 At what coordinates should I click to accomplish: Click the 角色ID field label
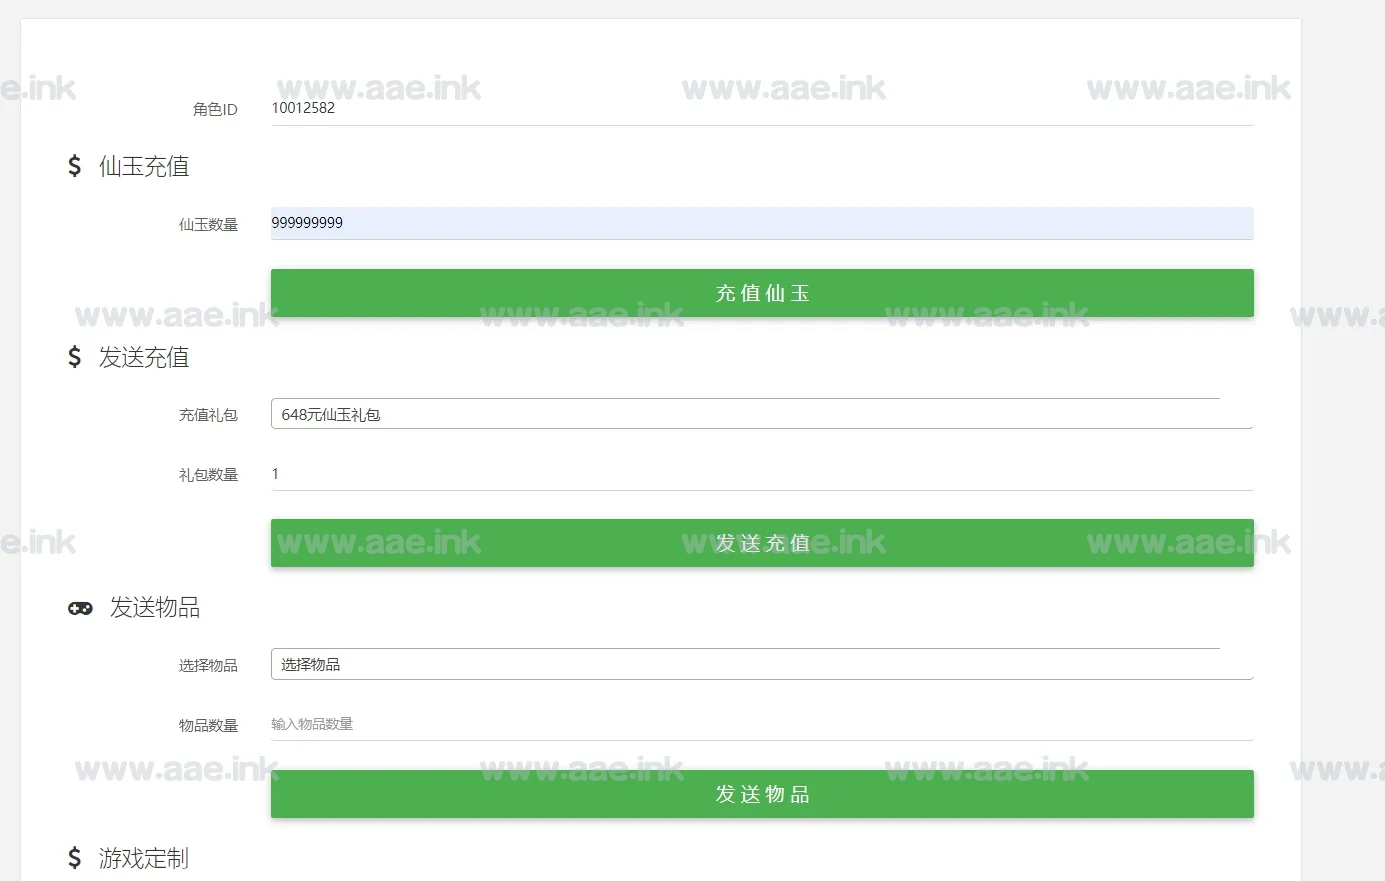[x=215, y=109]
